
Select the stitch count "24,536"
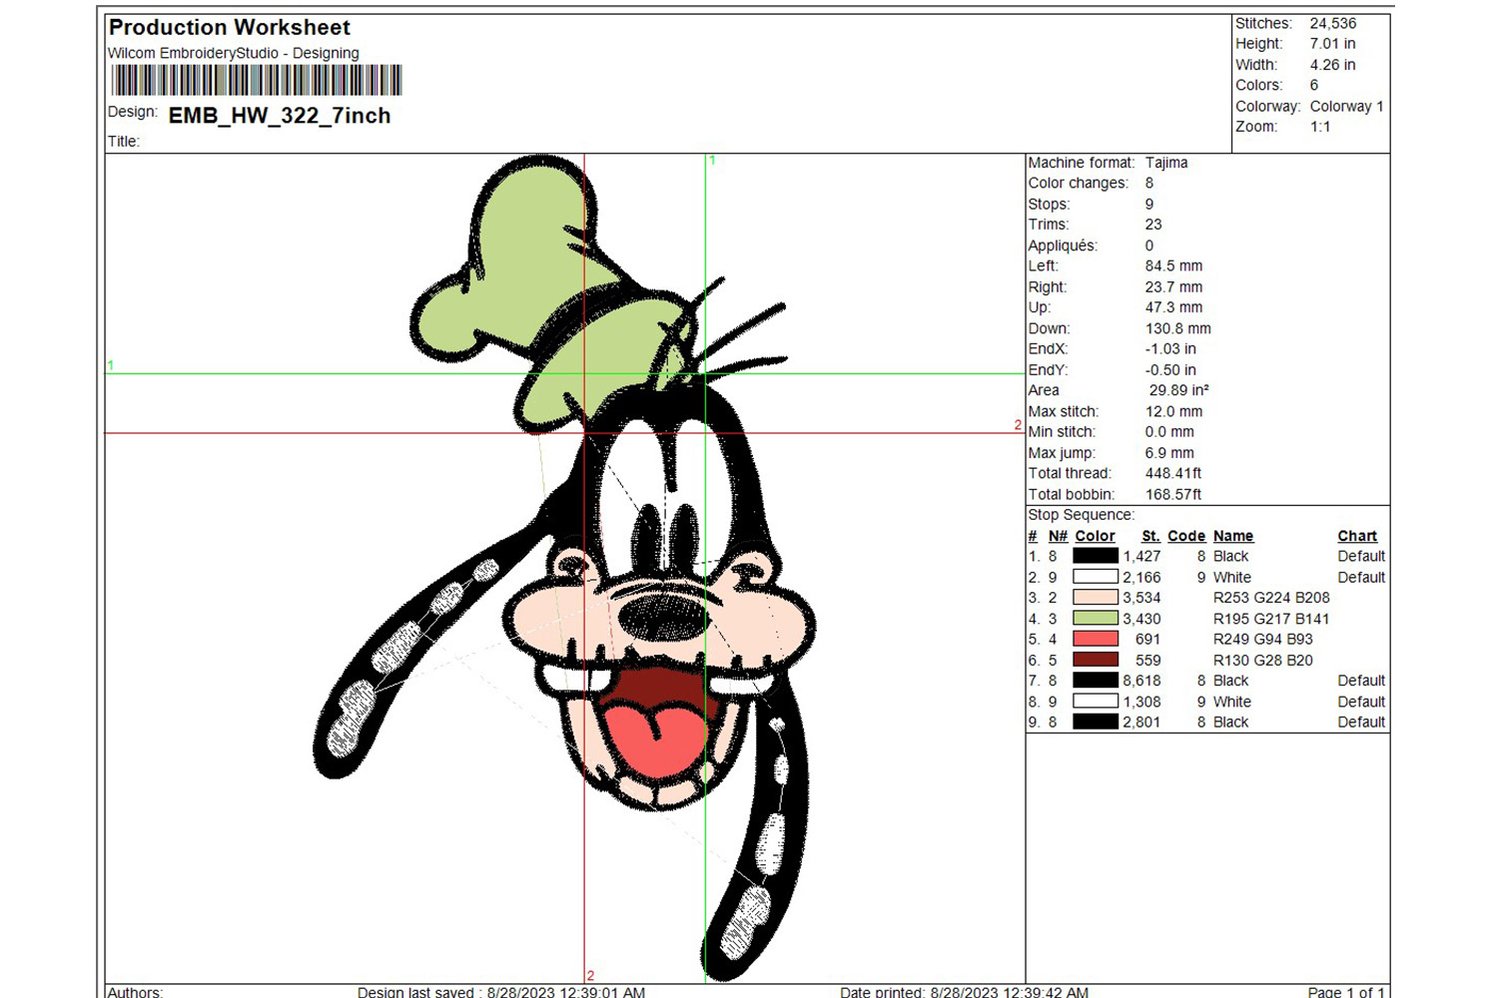pos(1333,23)
